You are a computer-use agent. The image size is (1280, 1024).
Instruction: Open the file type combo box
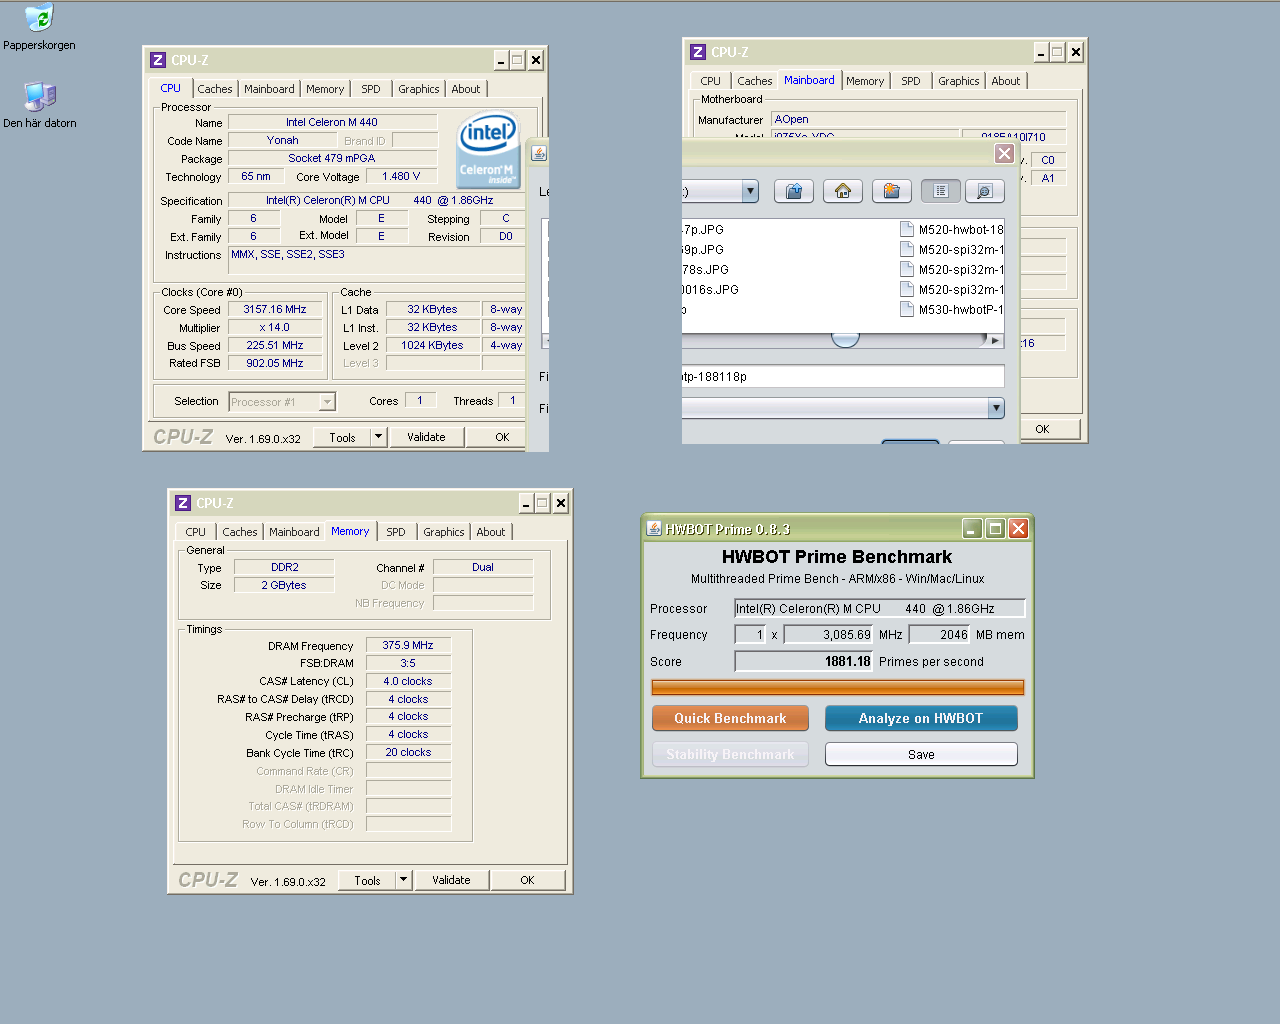pos(996,408)
